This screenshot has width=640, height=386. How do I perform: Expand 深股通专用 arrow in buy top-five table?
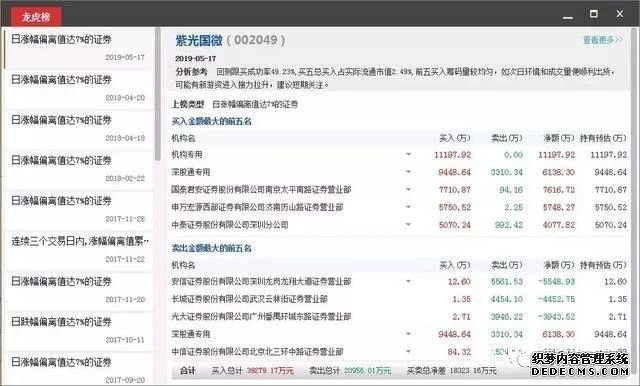pos(408,172)
